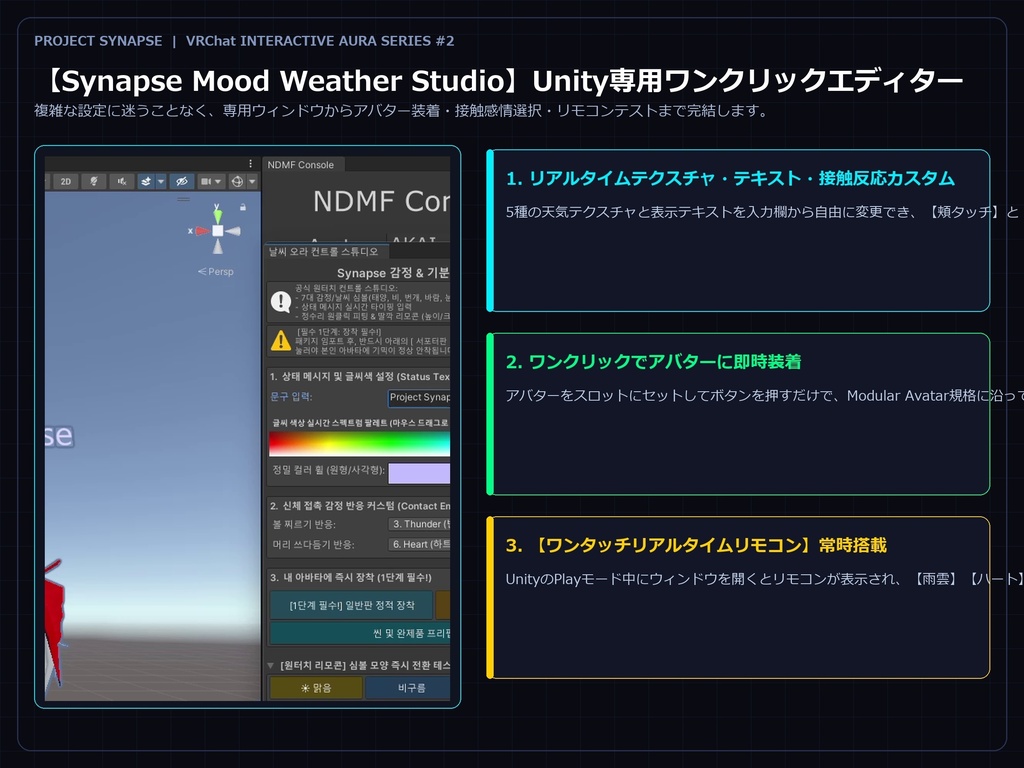1024x768 pixels.
Task: Toggle scene lighting bulb icon
Action: (x=94, y=182)
